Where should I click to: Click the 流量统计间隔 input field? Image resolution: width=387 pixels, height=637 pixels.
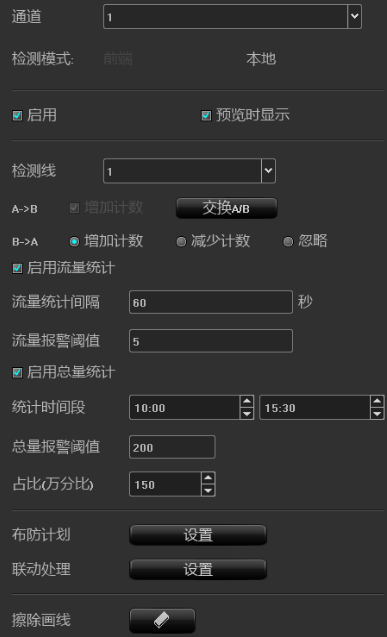pyautogui.click(x=211, y=302)
